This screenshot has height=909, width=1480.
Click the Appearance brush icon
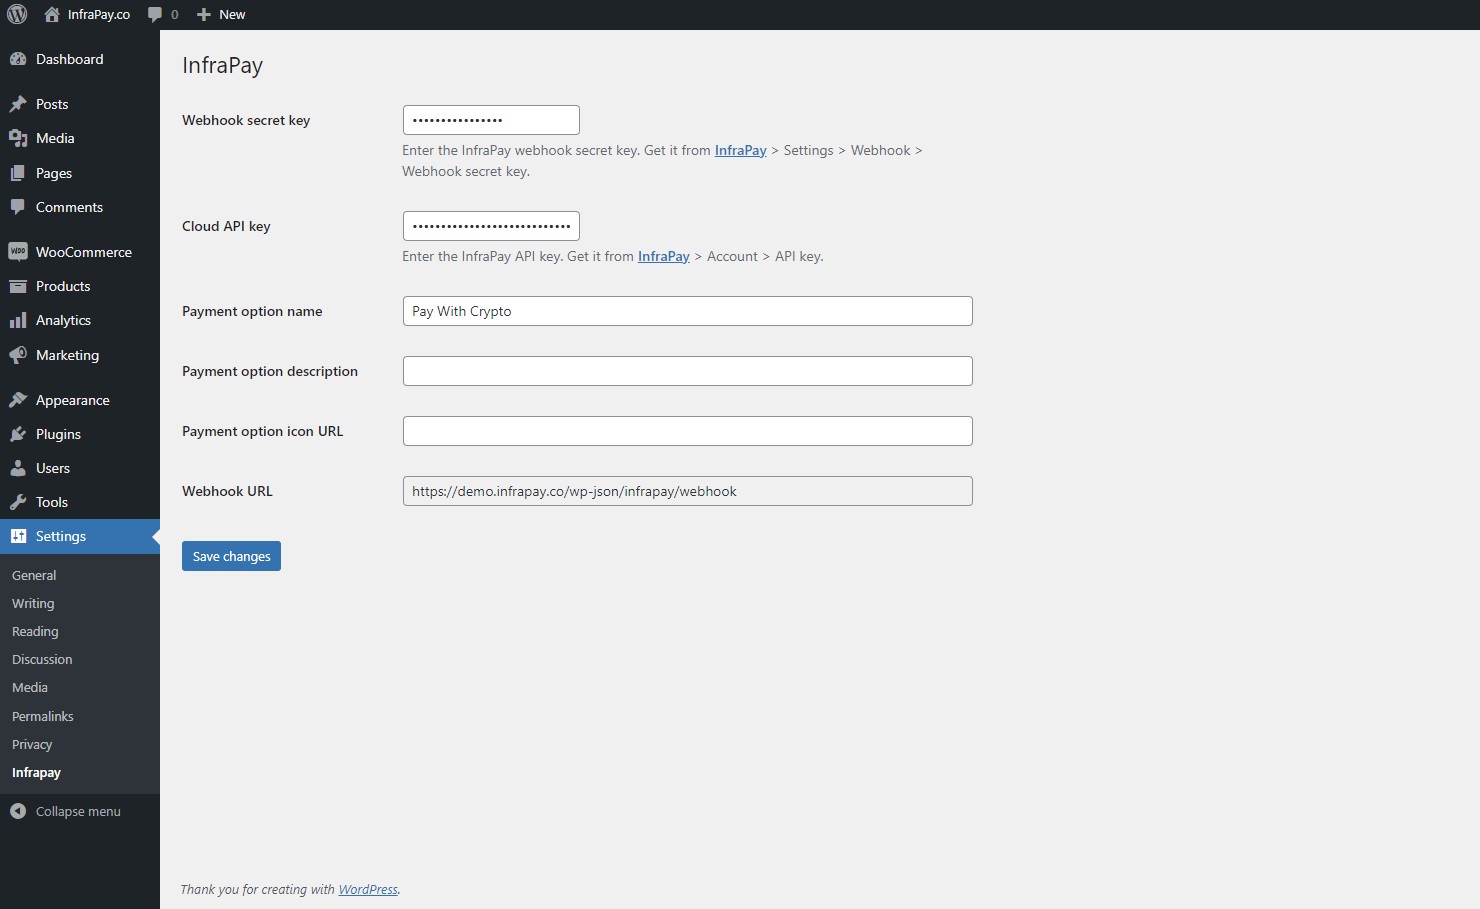(18, 400)
